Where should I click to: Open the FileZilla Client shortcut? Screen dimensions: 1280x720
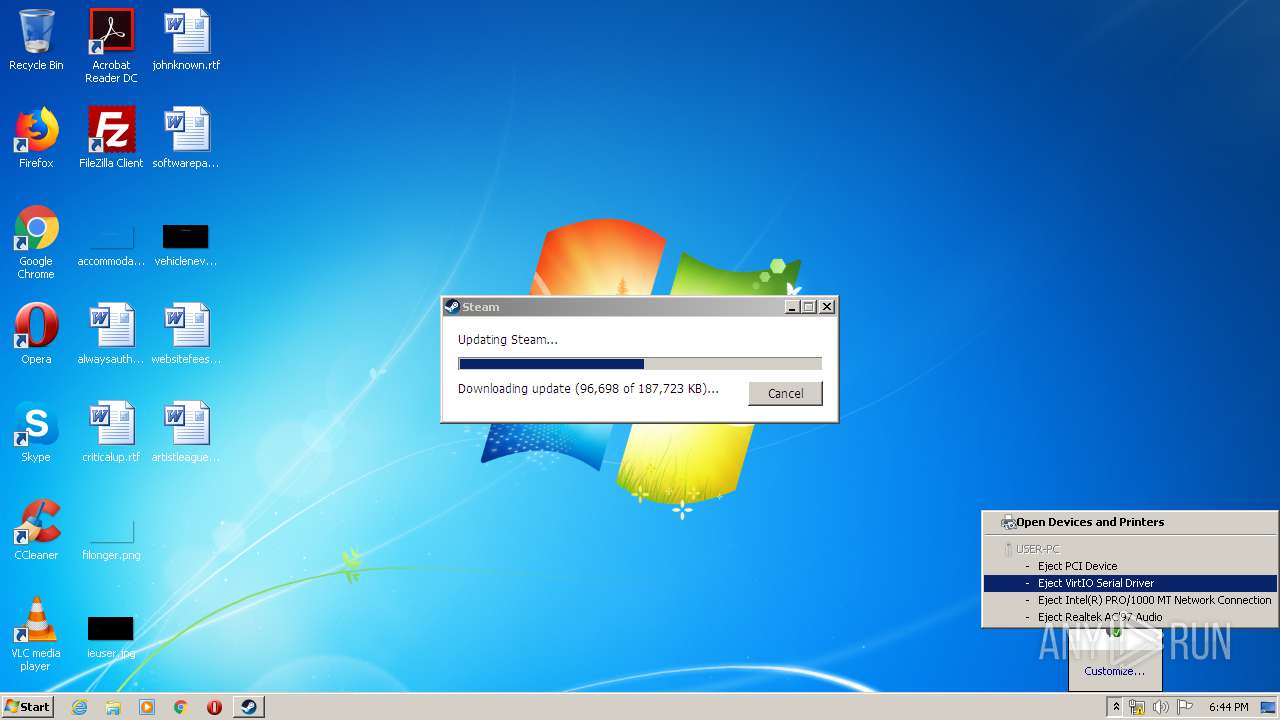pyautogui.click(x=111, y=138)
